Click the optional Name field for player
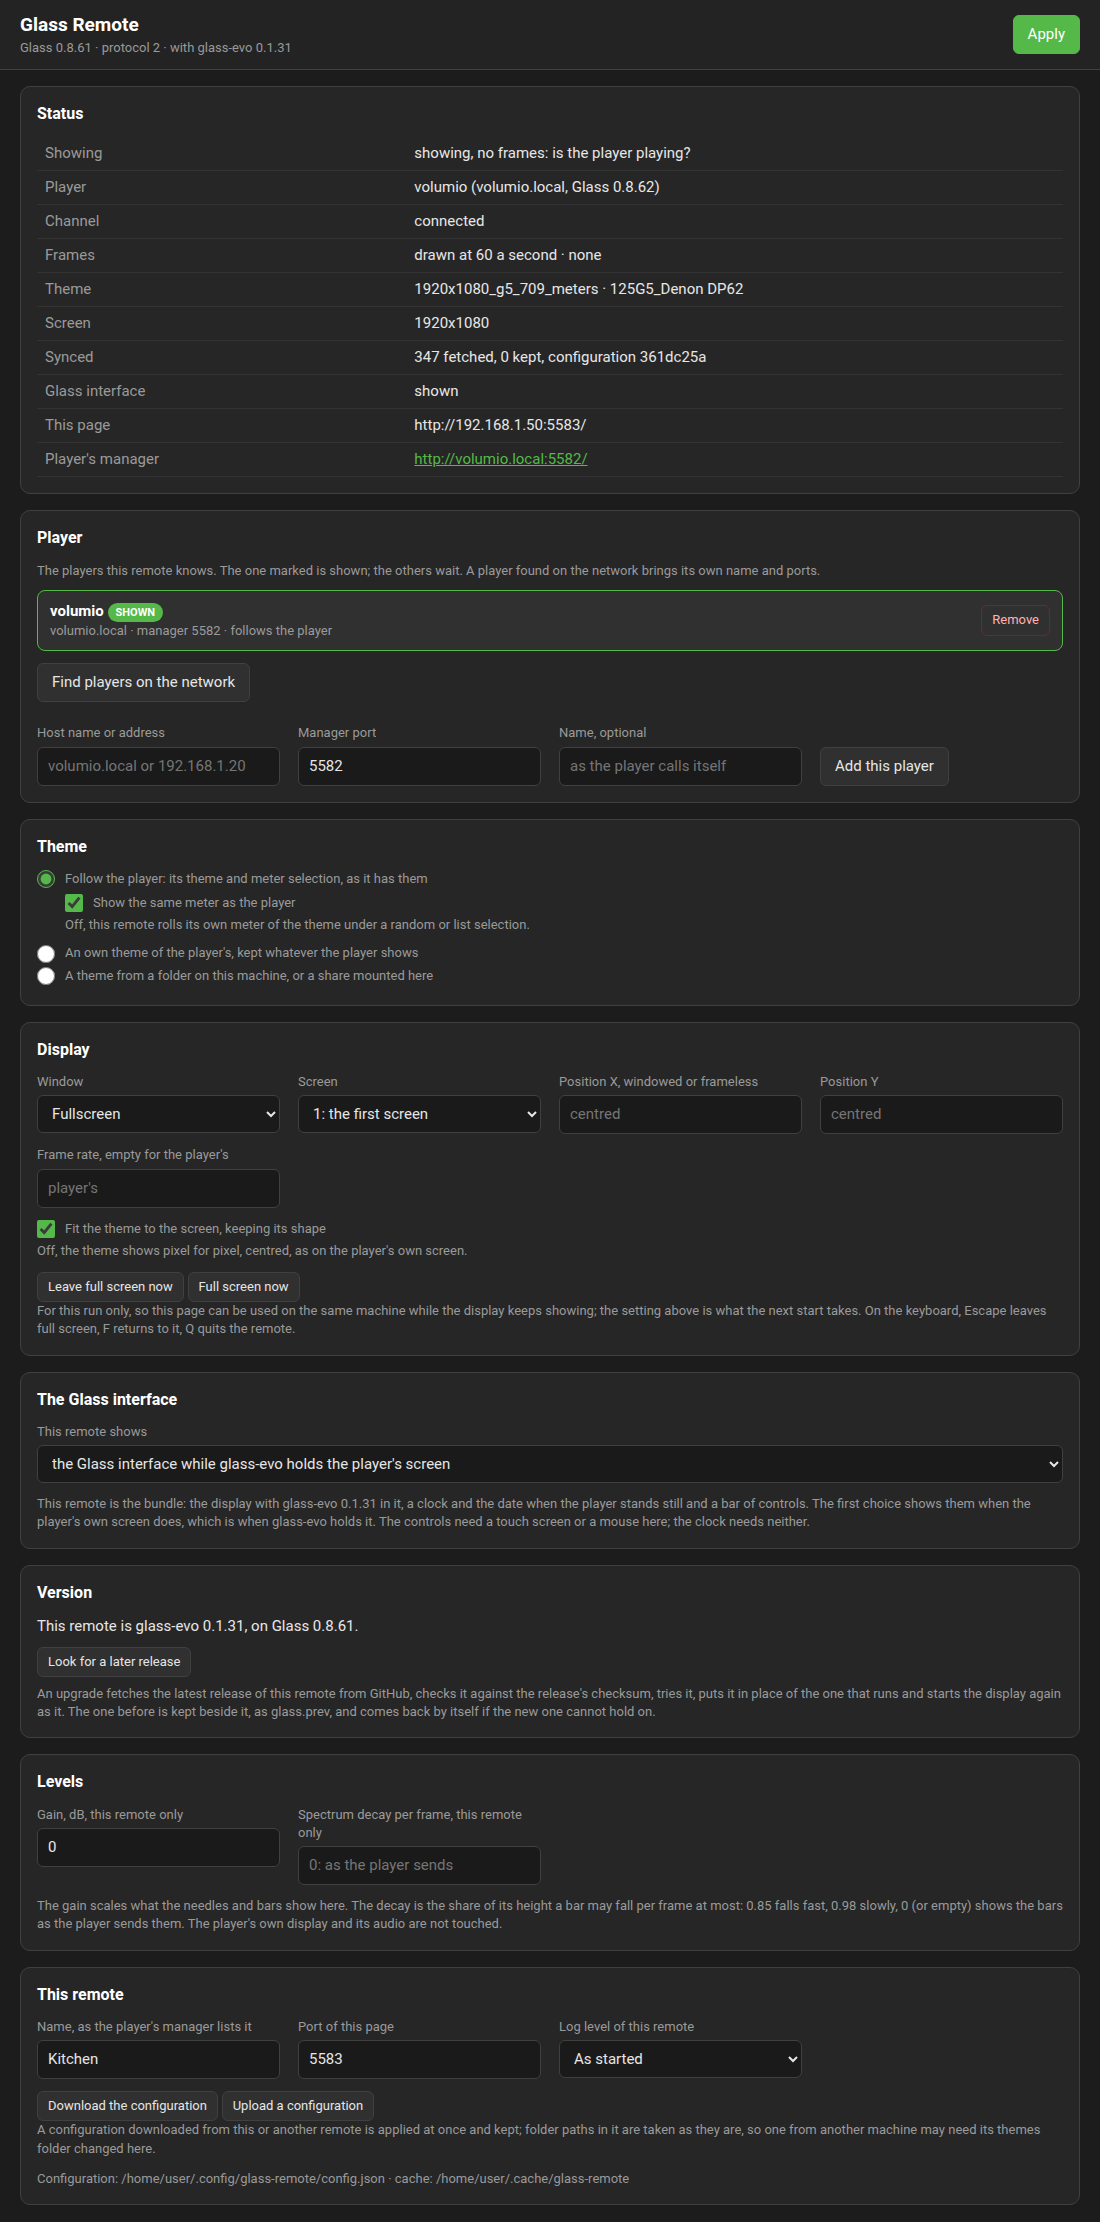The height and width of the screenshot is (2222, 1100). (x=680, y=766)
